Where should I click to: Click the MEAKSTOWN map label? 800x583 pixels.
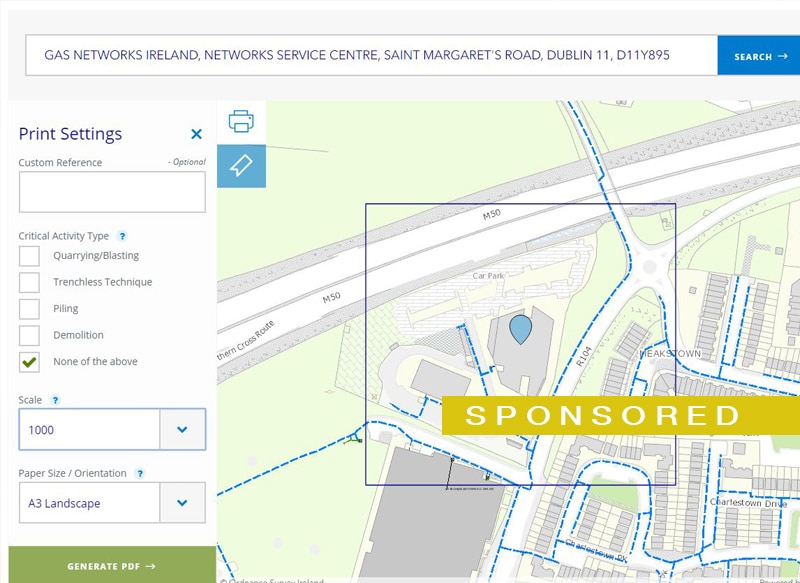[670, 353]
